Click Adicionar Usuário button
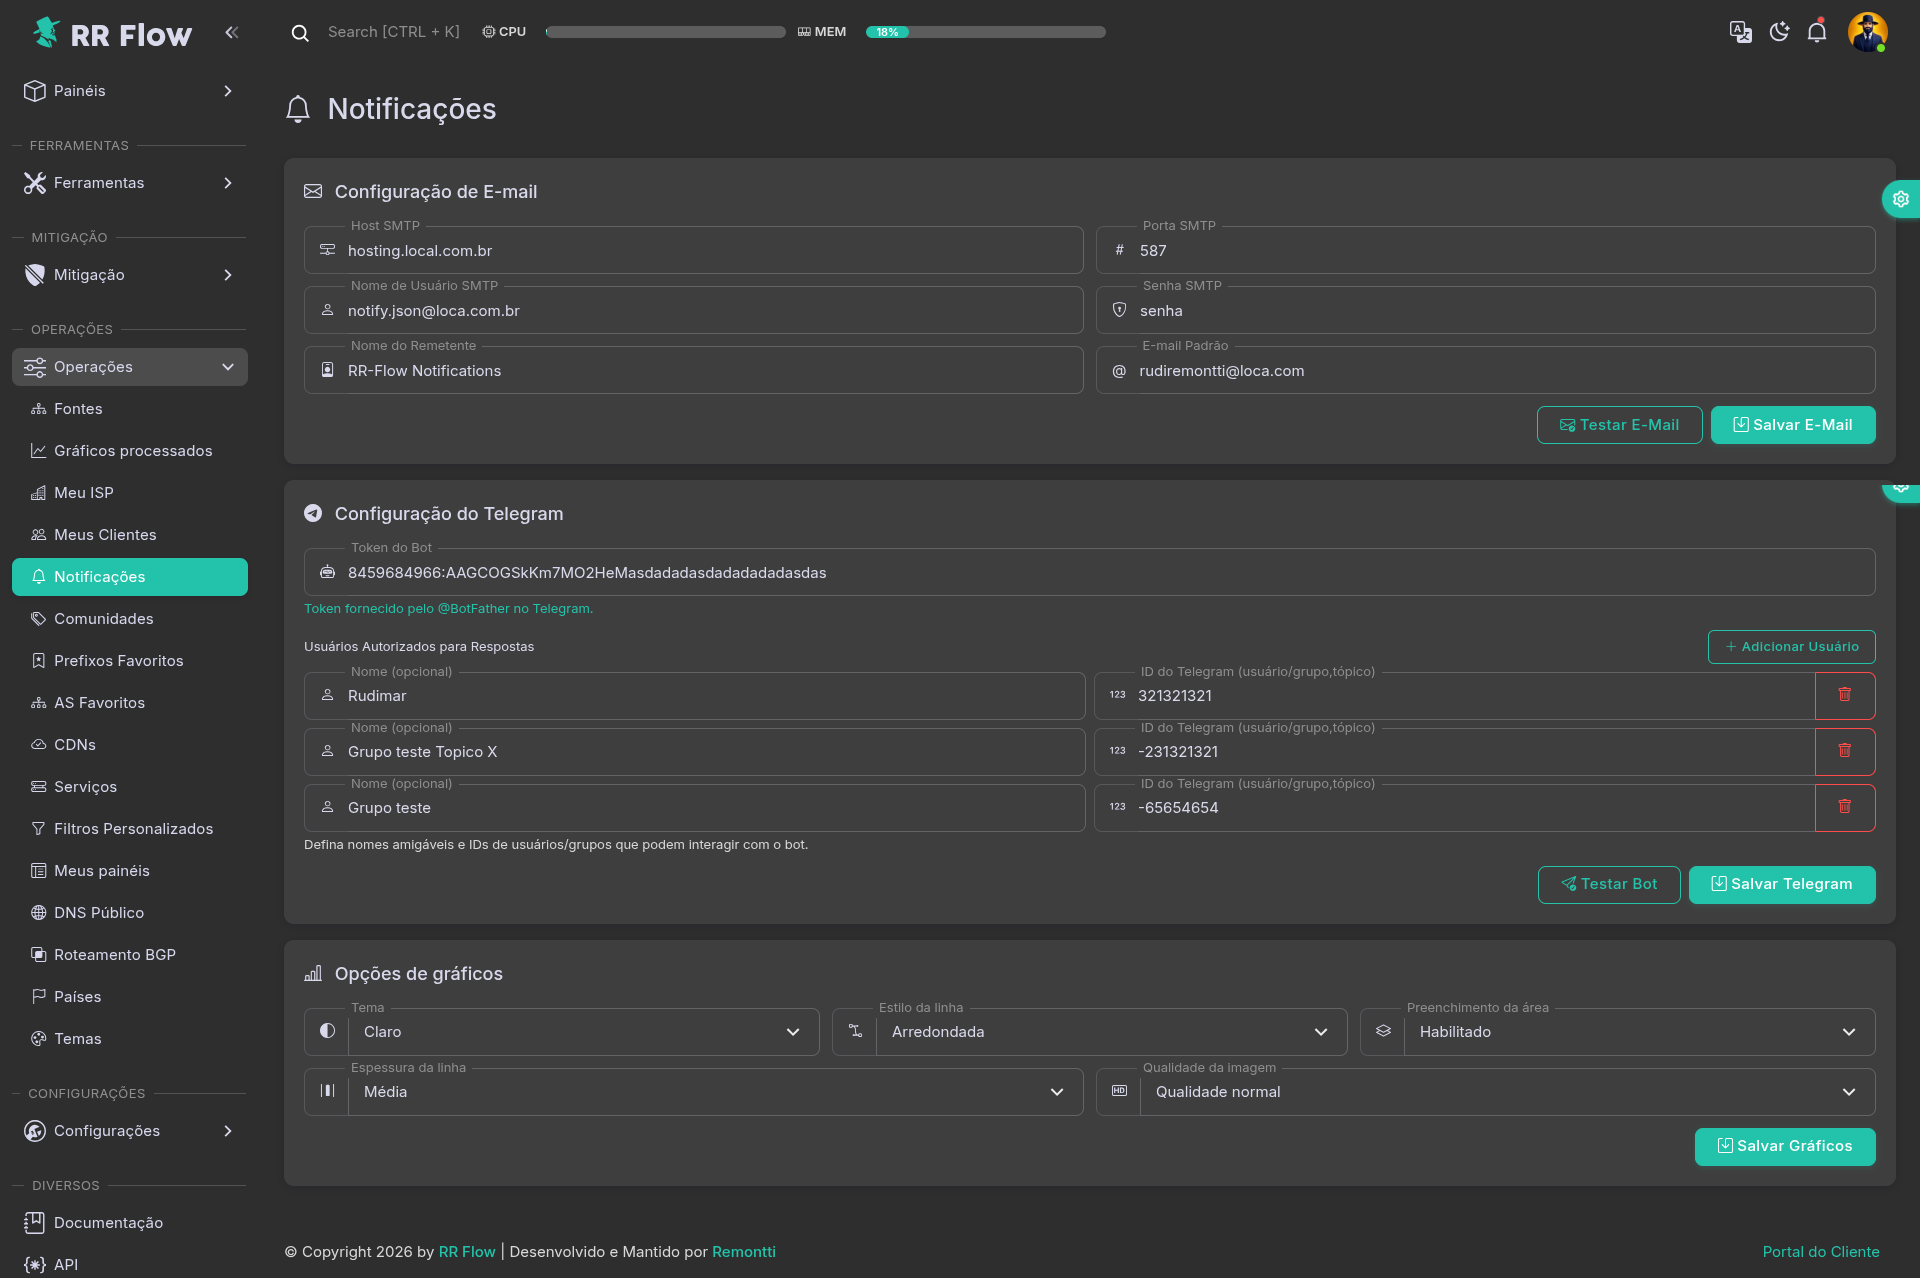This screenshot has height=1278, width=1920. click(1791, 647)
